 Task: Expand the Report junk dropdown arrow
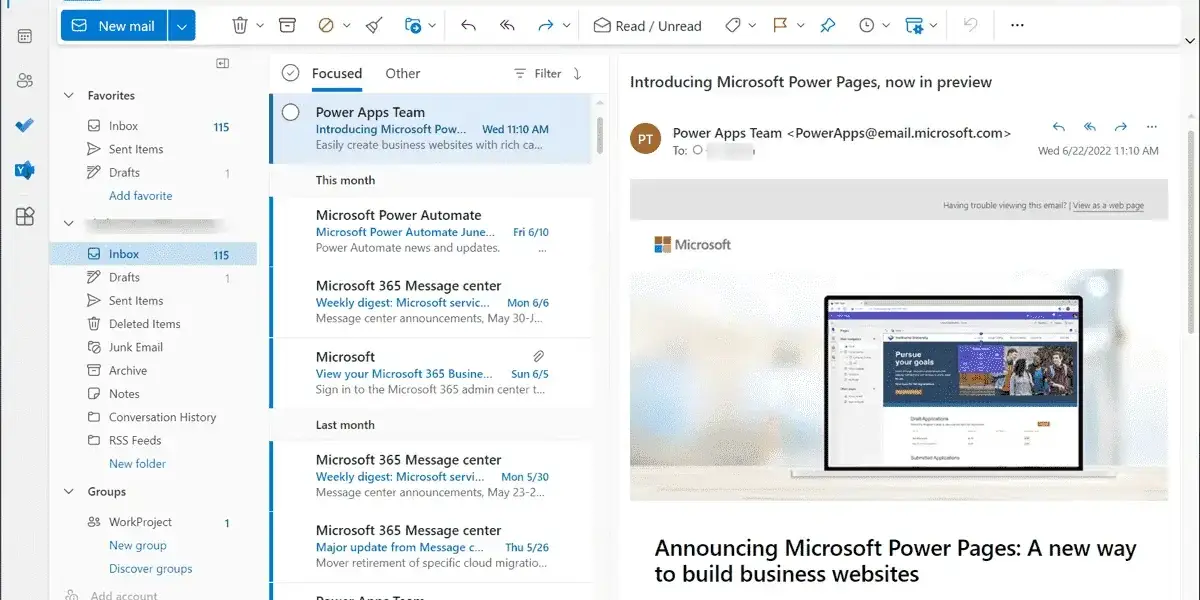tap(346, 26)
